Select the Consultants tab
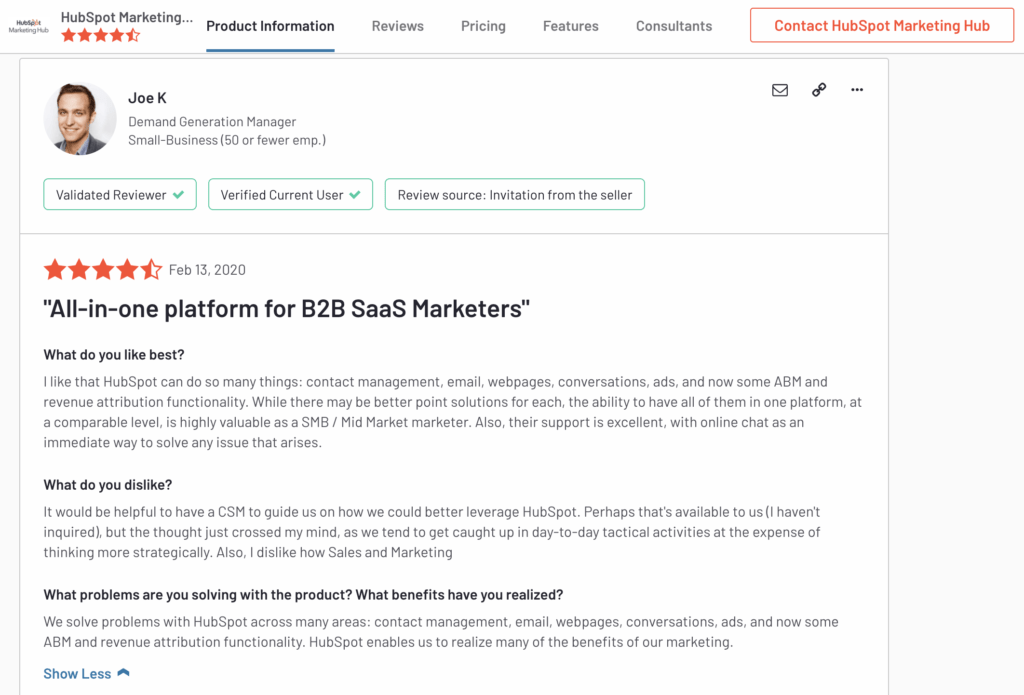The width and height of the screenshot is (1024, 695). tap(674, 26)
